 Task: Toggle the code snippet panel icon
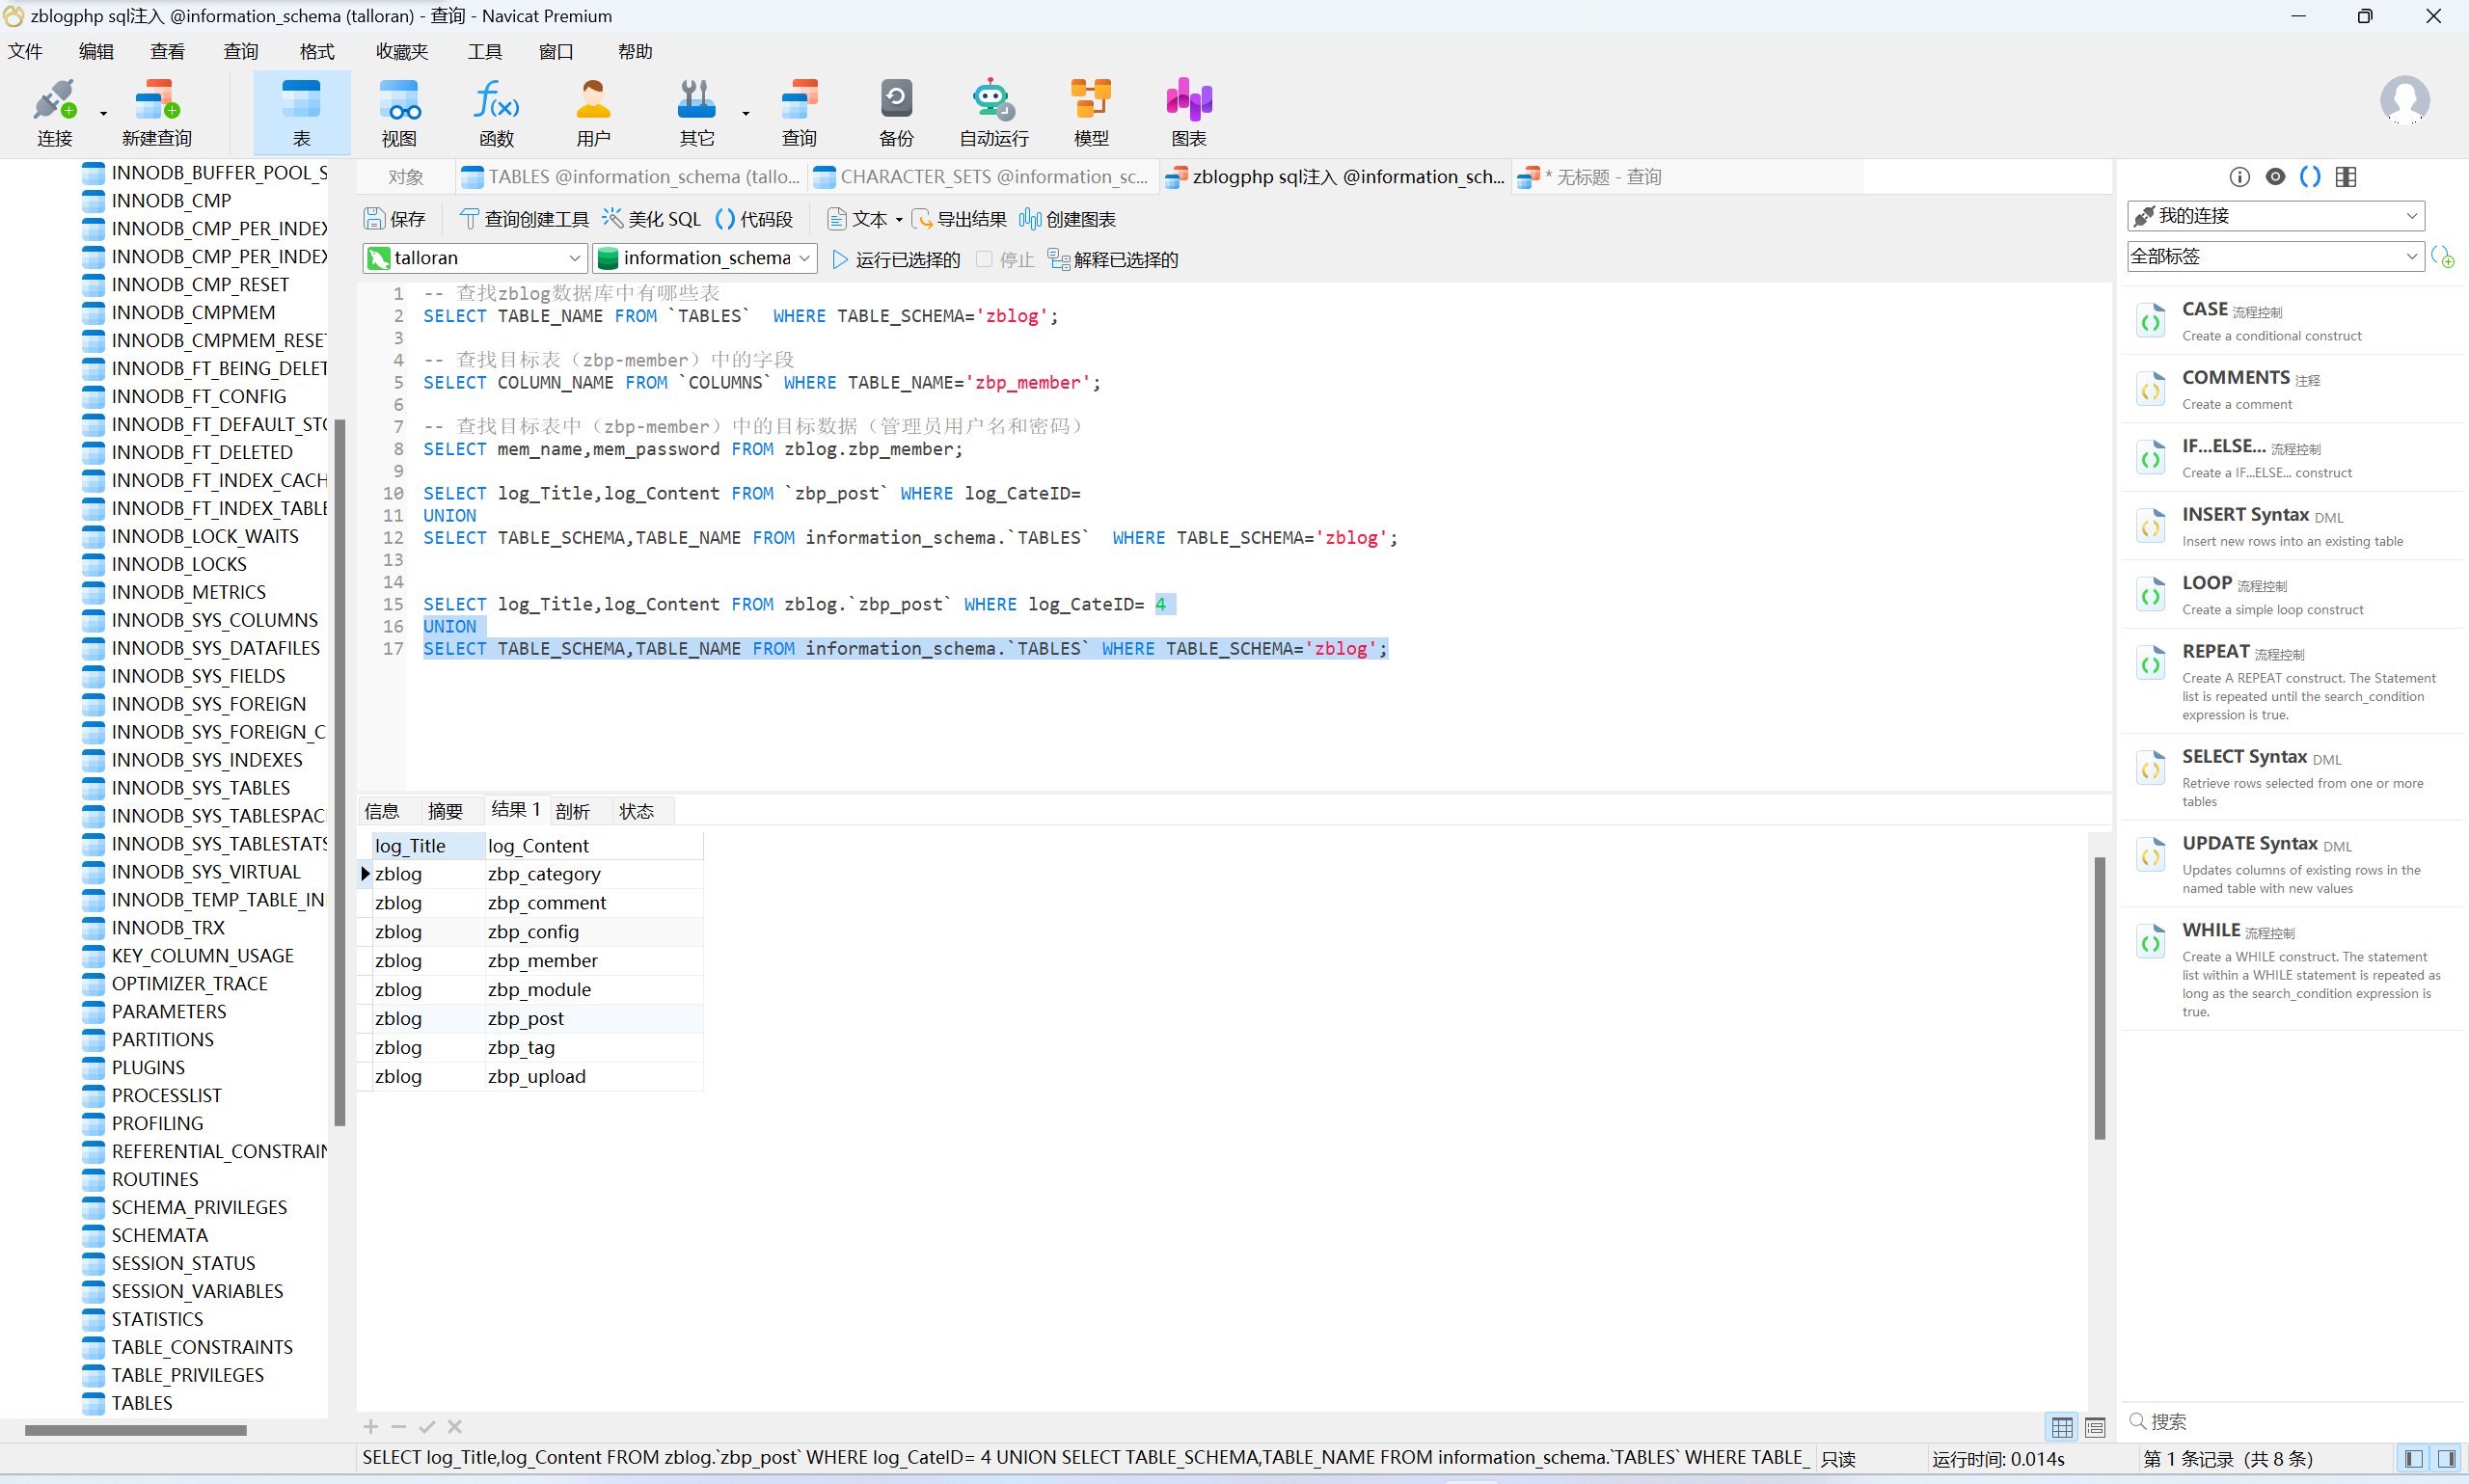click(2310, 177)
